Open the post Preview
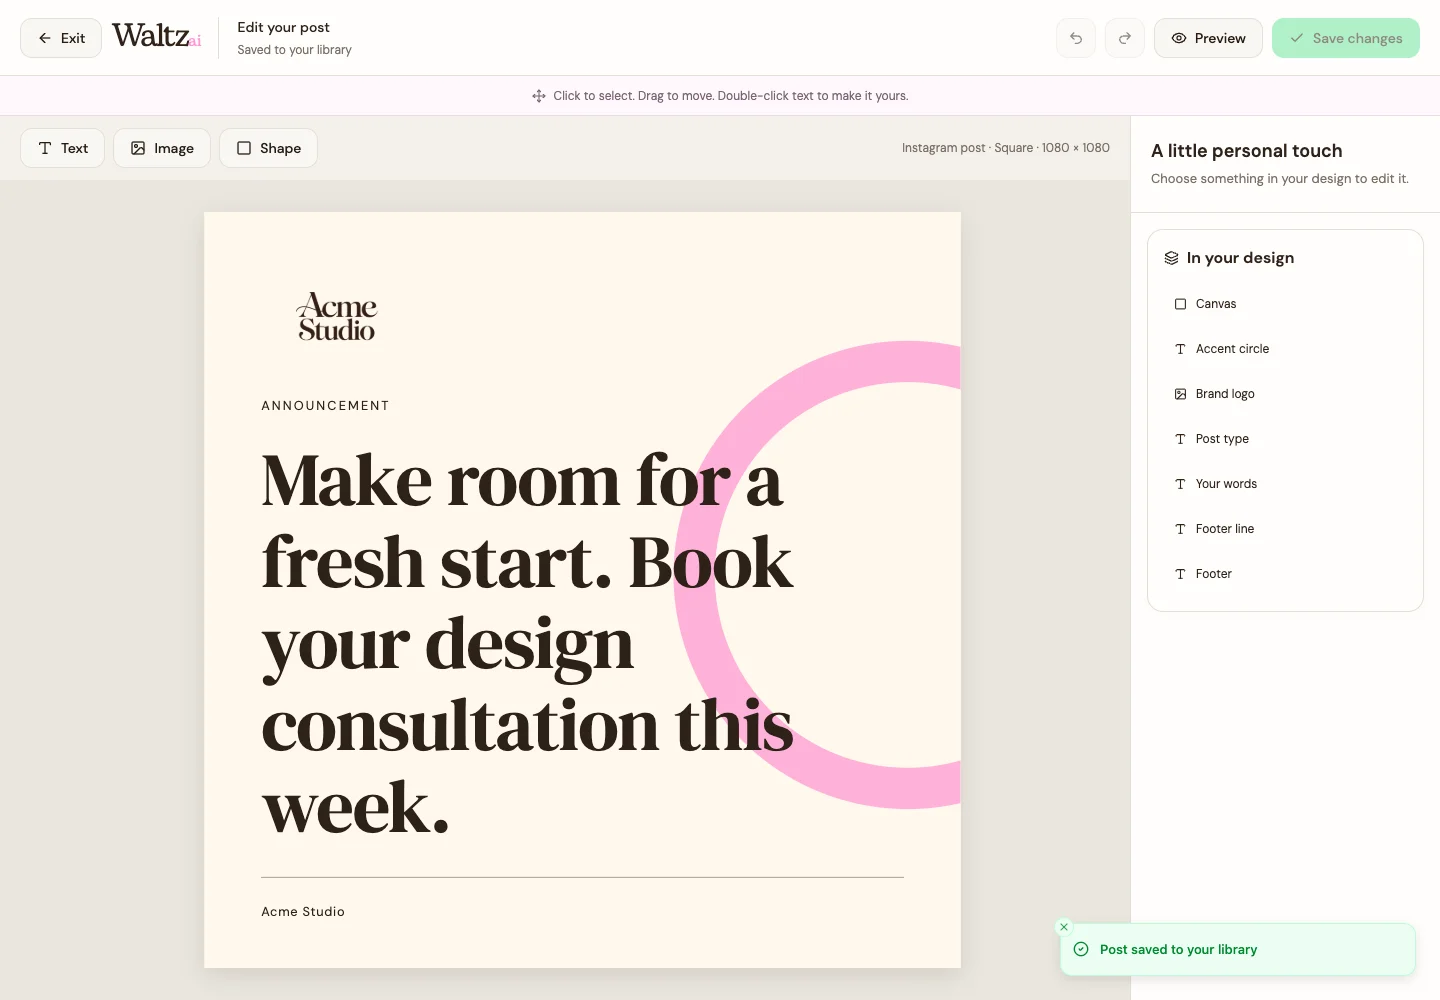Viewport: 1440px width, 1000px height. (1208, 38)
